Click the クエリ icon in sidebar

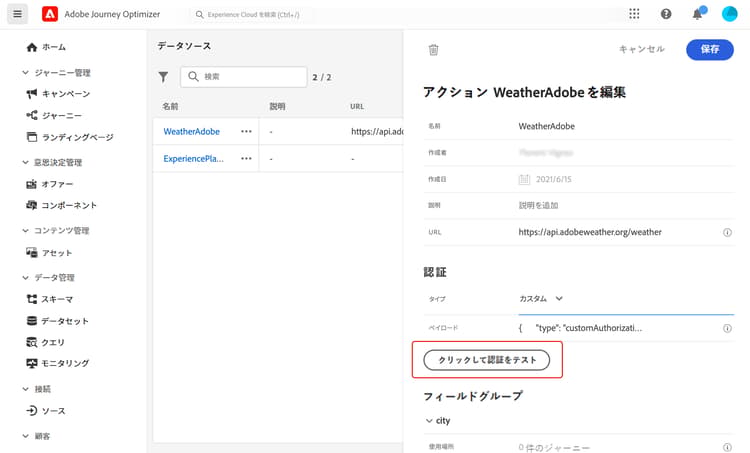click(32, 342)
